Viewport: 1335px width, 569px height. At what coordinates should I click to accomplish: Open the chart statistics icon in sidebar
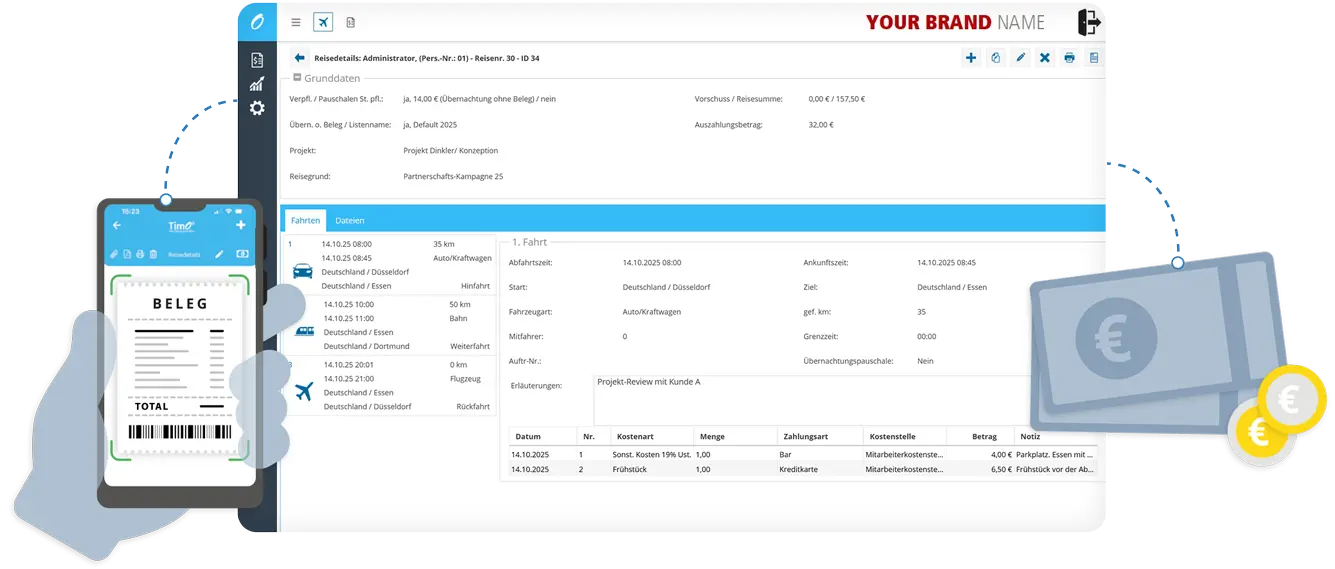pos(257,84)
